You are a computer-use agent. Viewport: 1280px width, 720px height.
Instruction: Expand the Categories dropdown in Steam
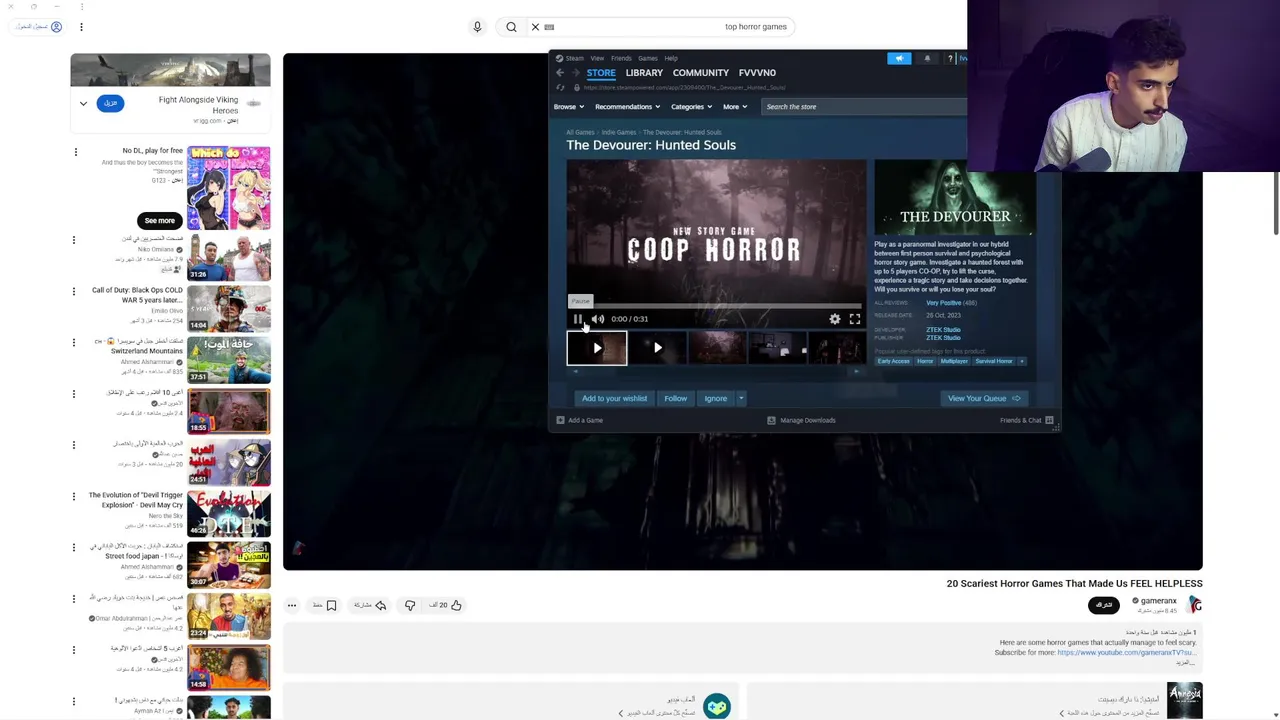[691, 107]
